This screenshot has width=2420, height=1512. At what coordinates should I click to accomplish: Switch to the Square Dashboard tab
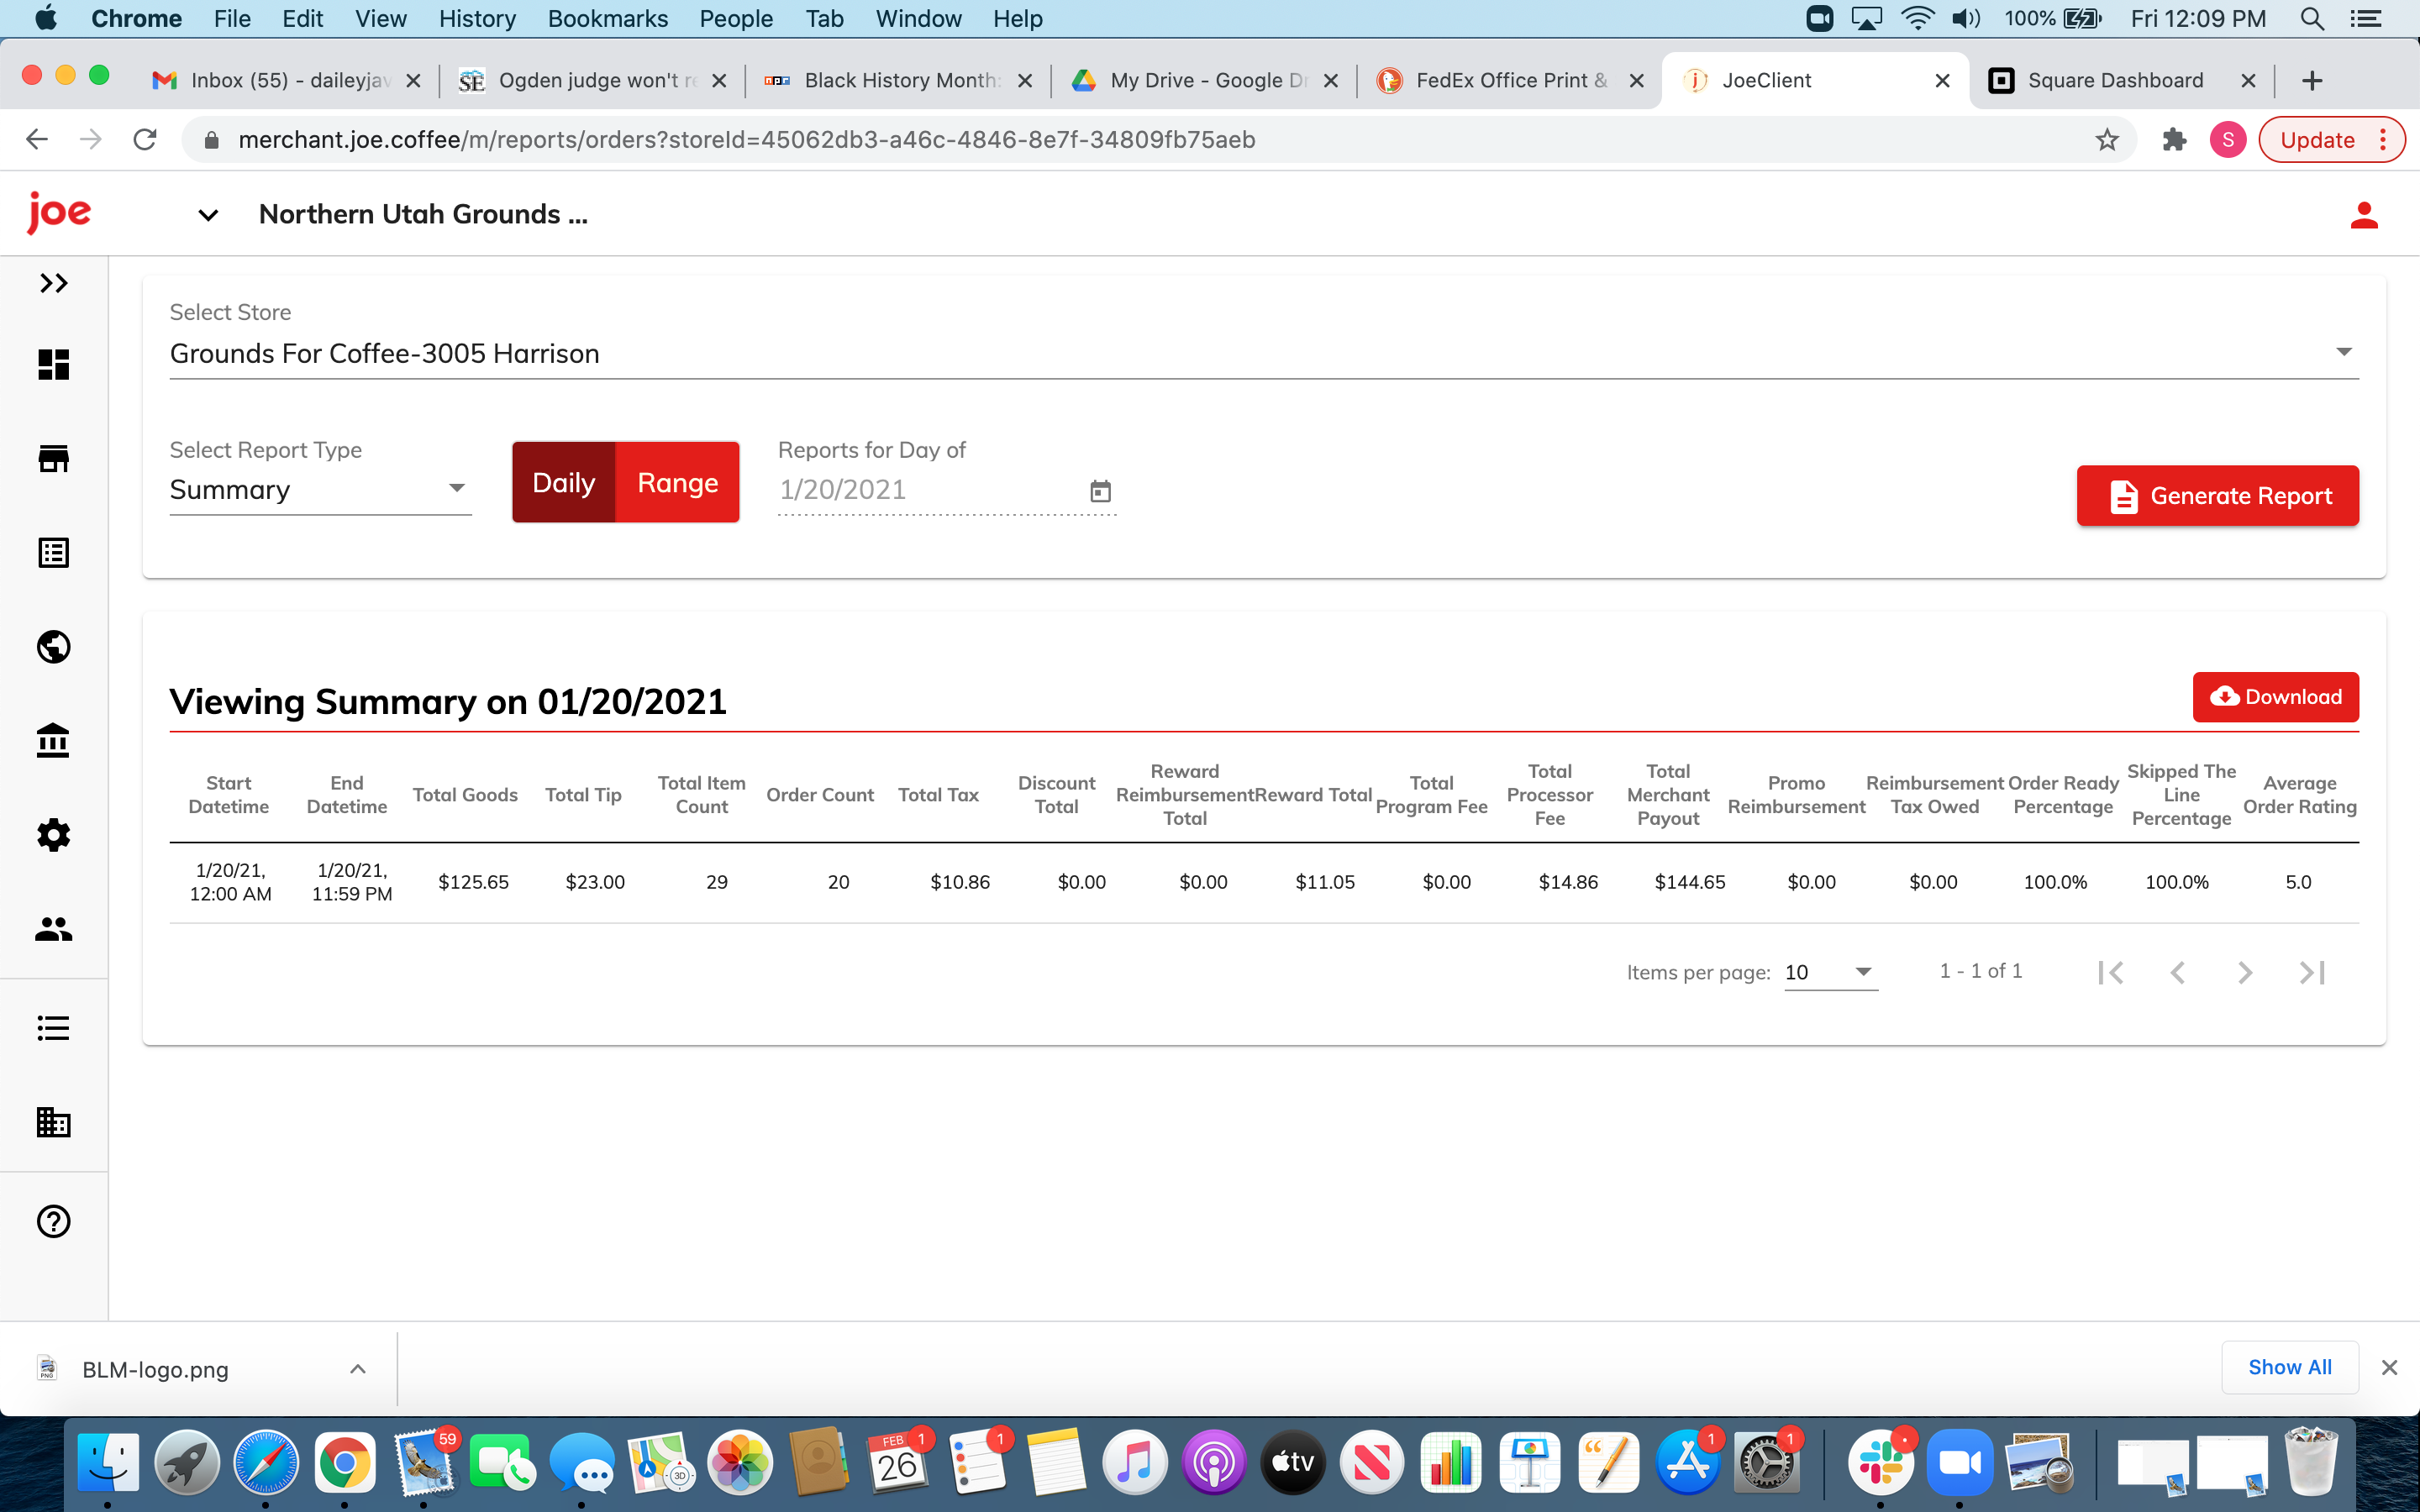2120,81
